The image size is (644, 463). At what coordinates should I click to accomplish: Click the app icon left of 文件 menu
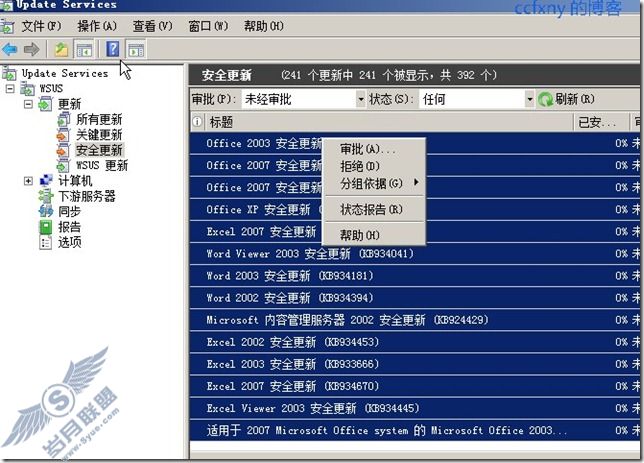7,27
